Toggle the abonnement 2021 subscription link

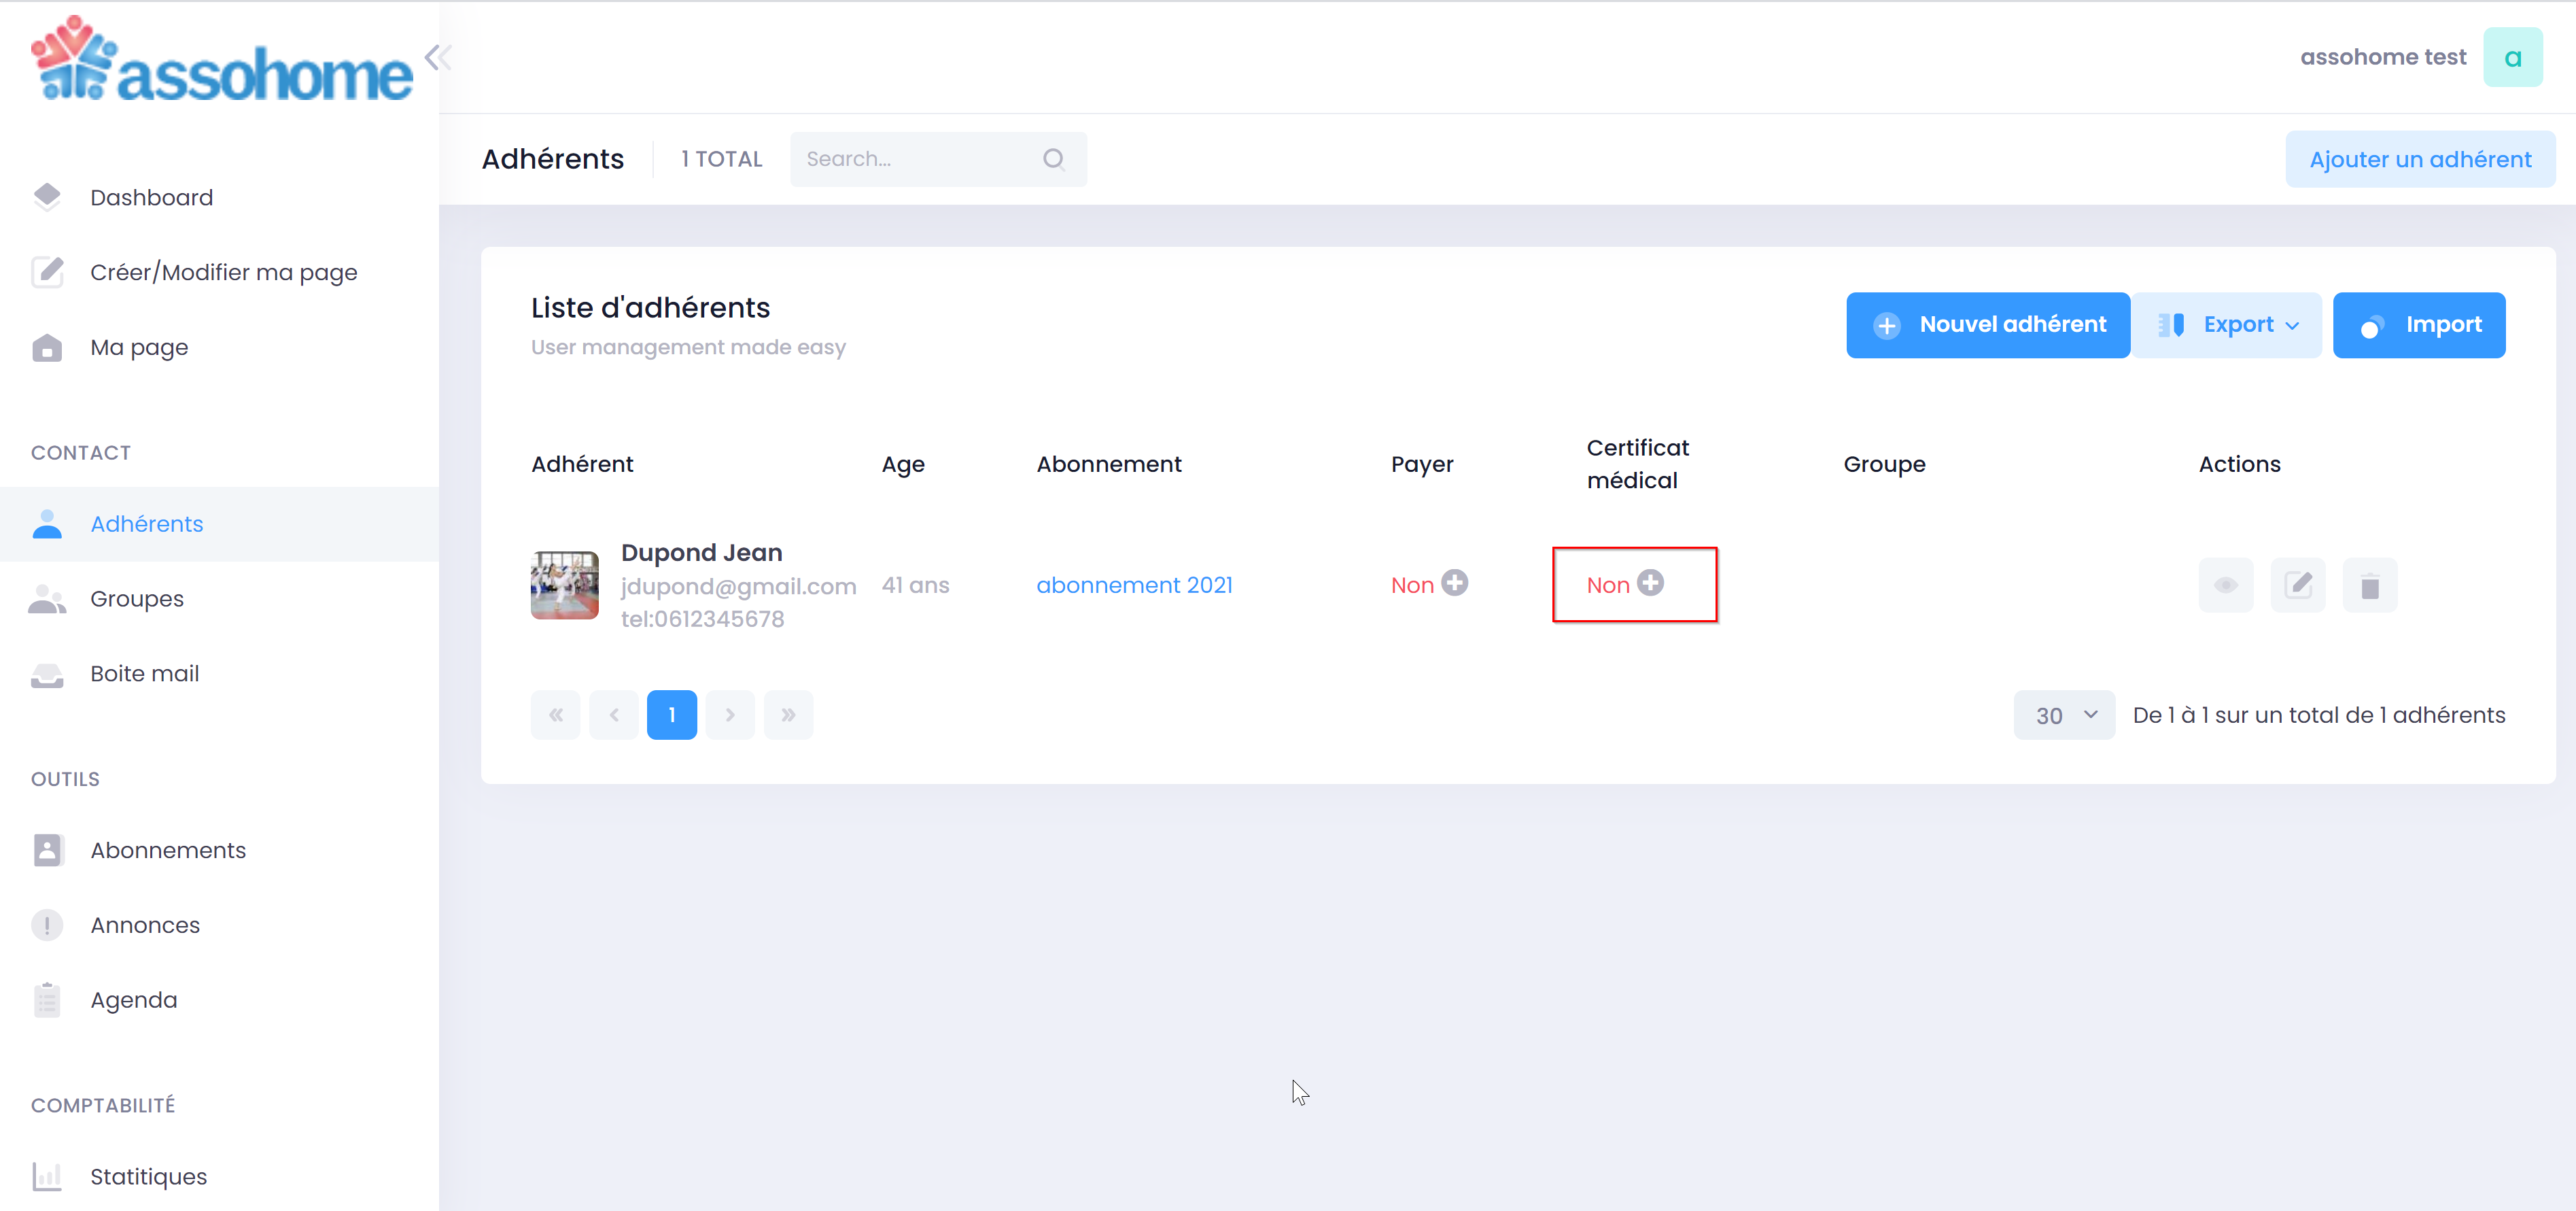[1134, 585]
